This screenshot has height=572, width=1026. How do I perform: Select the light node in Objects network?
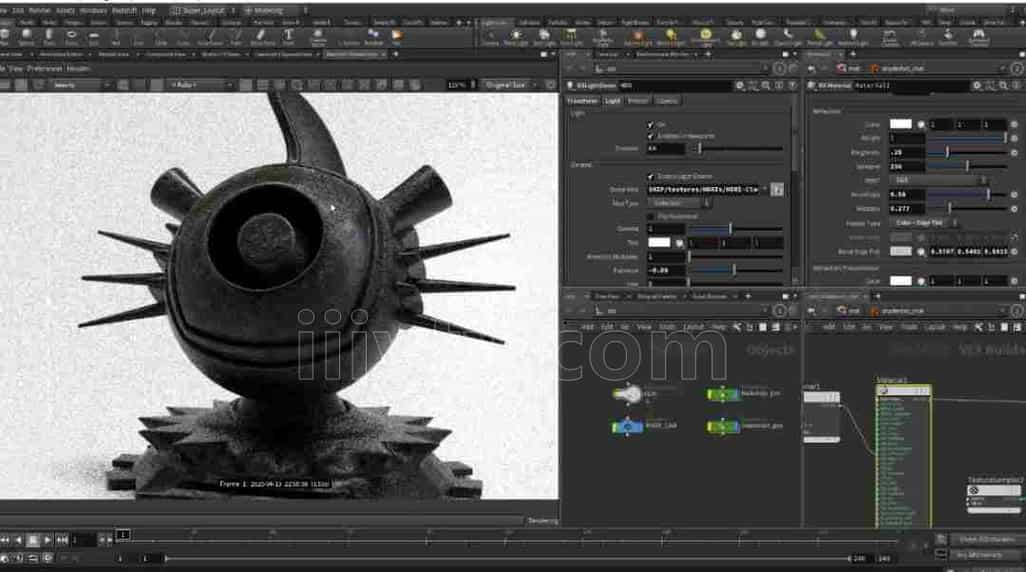(x=628, y=394)
